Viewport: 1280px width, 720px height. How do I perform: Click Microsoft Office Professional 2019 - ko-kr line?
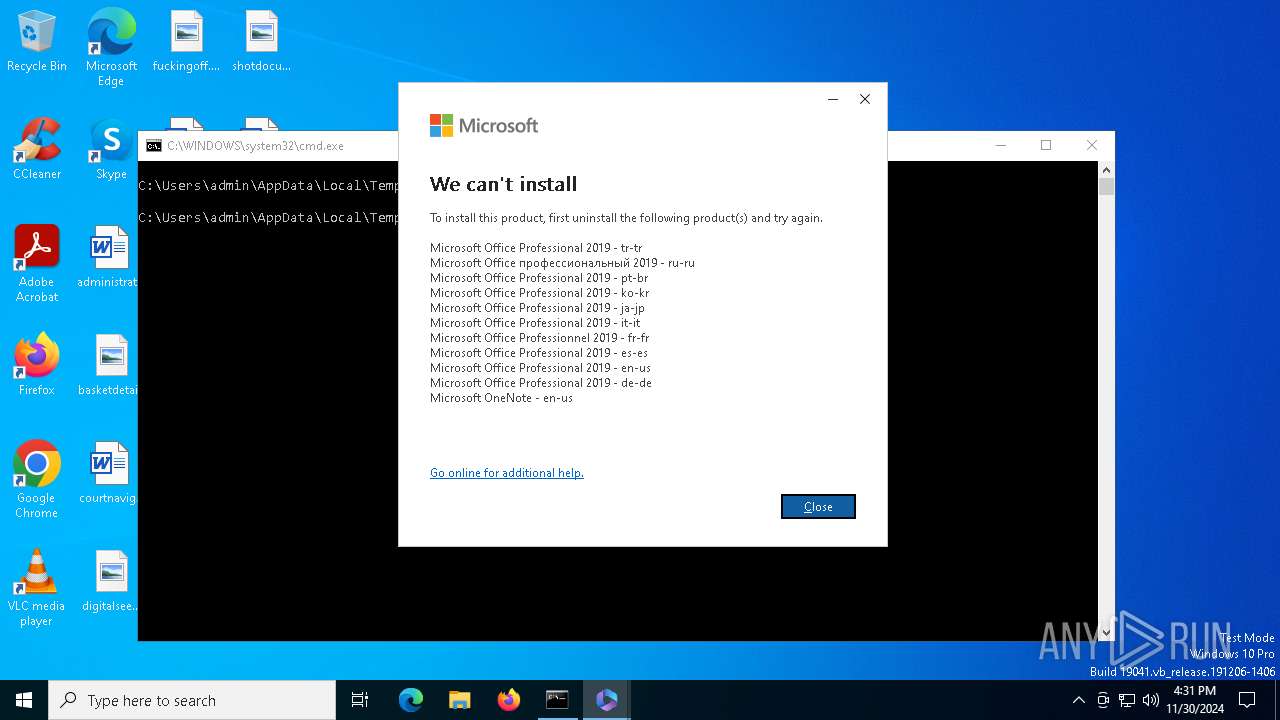(x=540, y=293)
